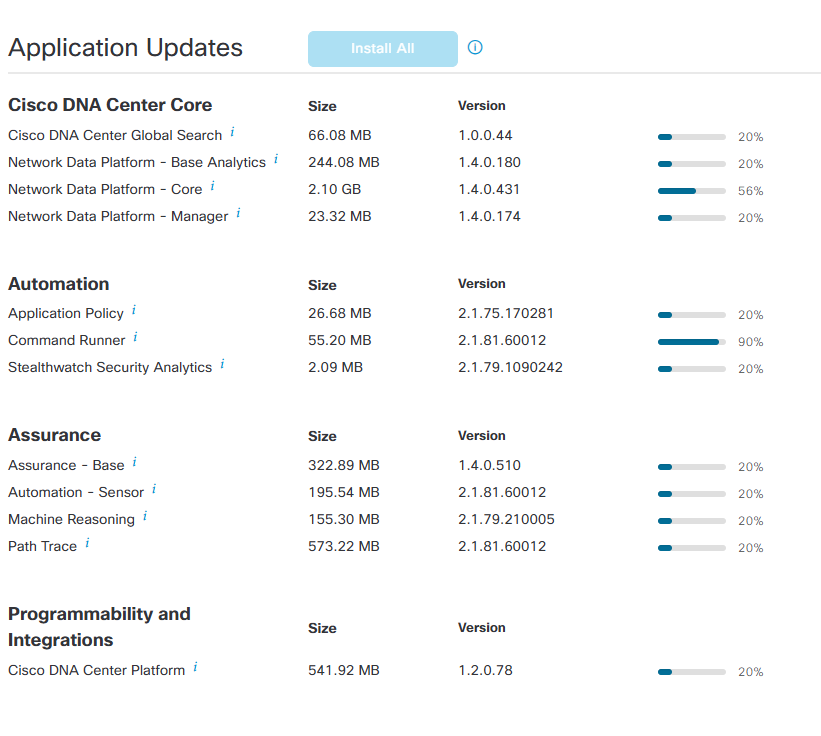Click version 1.4.0.431

489,189
